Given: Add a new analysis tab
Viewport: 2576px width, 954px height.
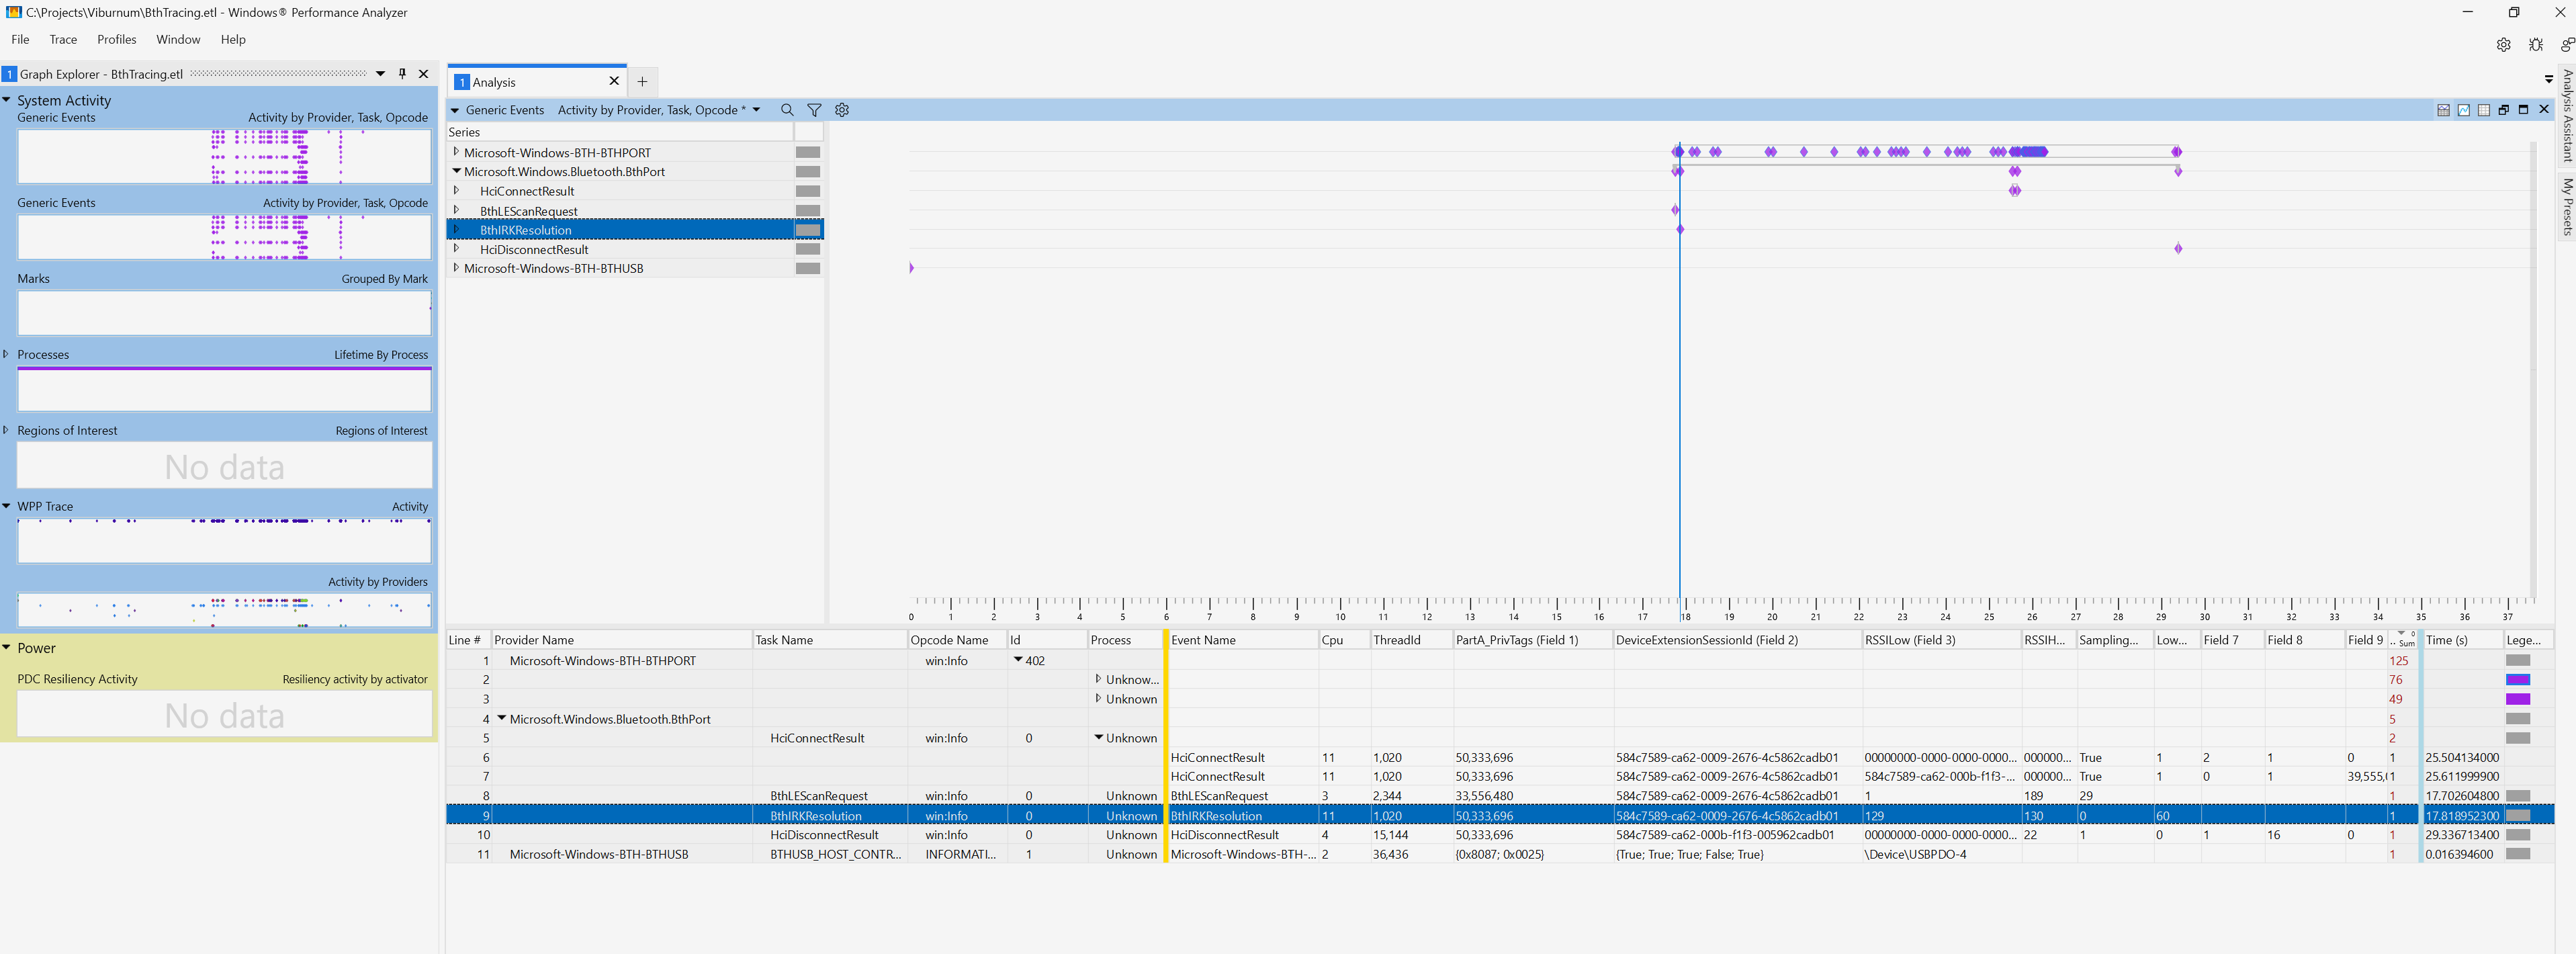Looking at the screenshot, I should click(x=642, y=82).
